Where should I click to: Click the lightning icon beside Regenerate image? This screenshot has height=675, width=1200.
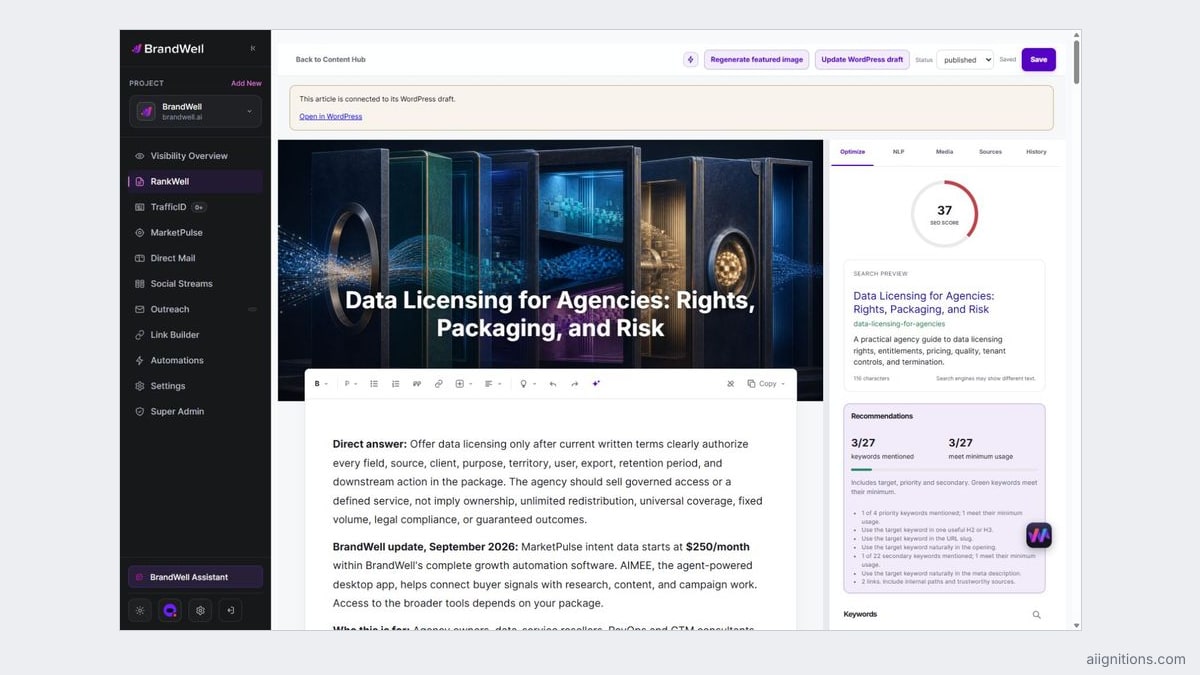tap(690, 60)
